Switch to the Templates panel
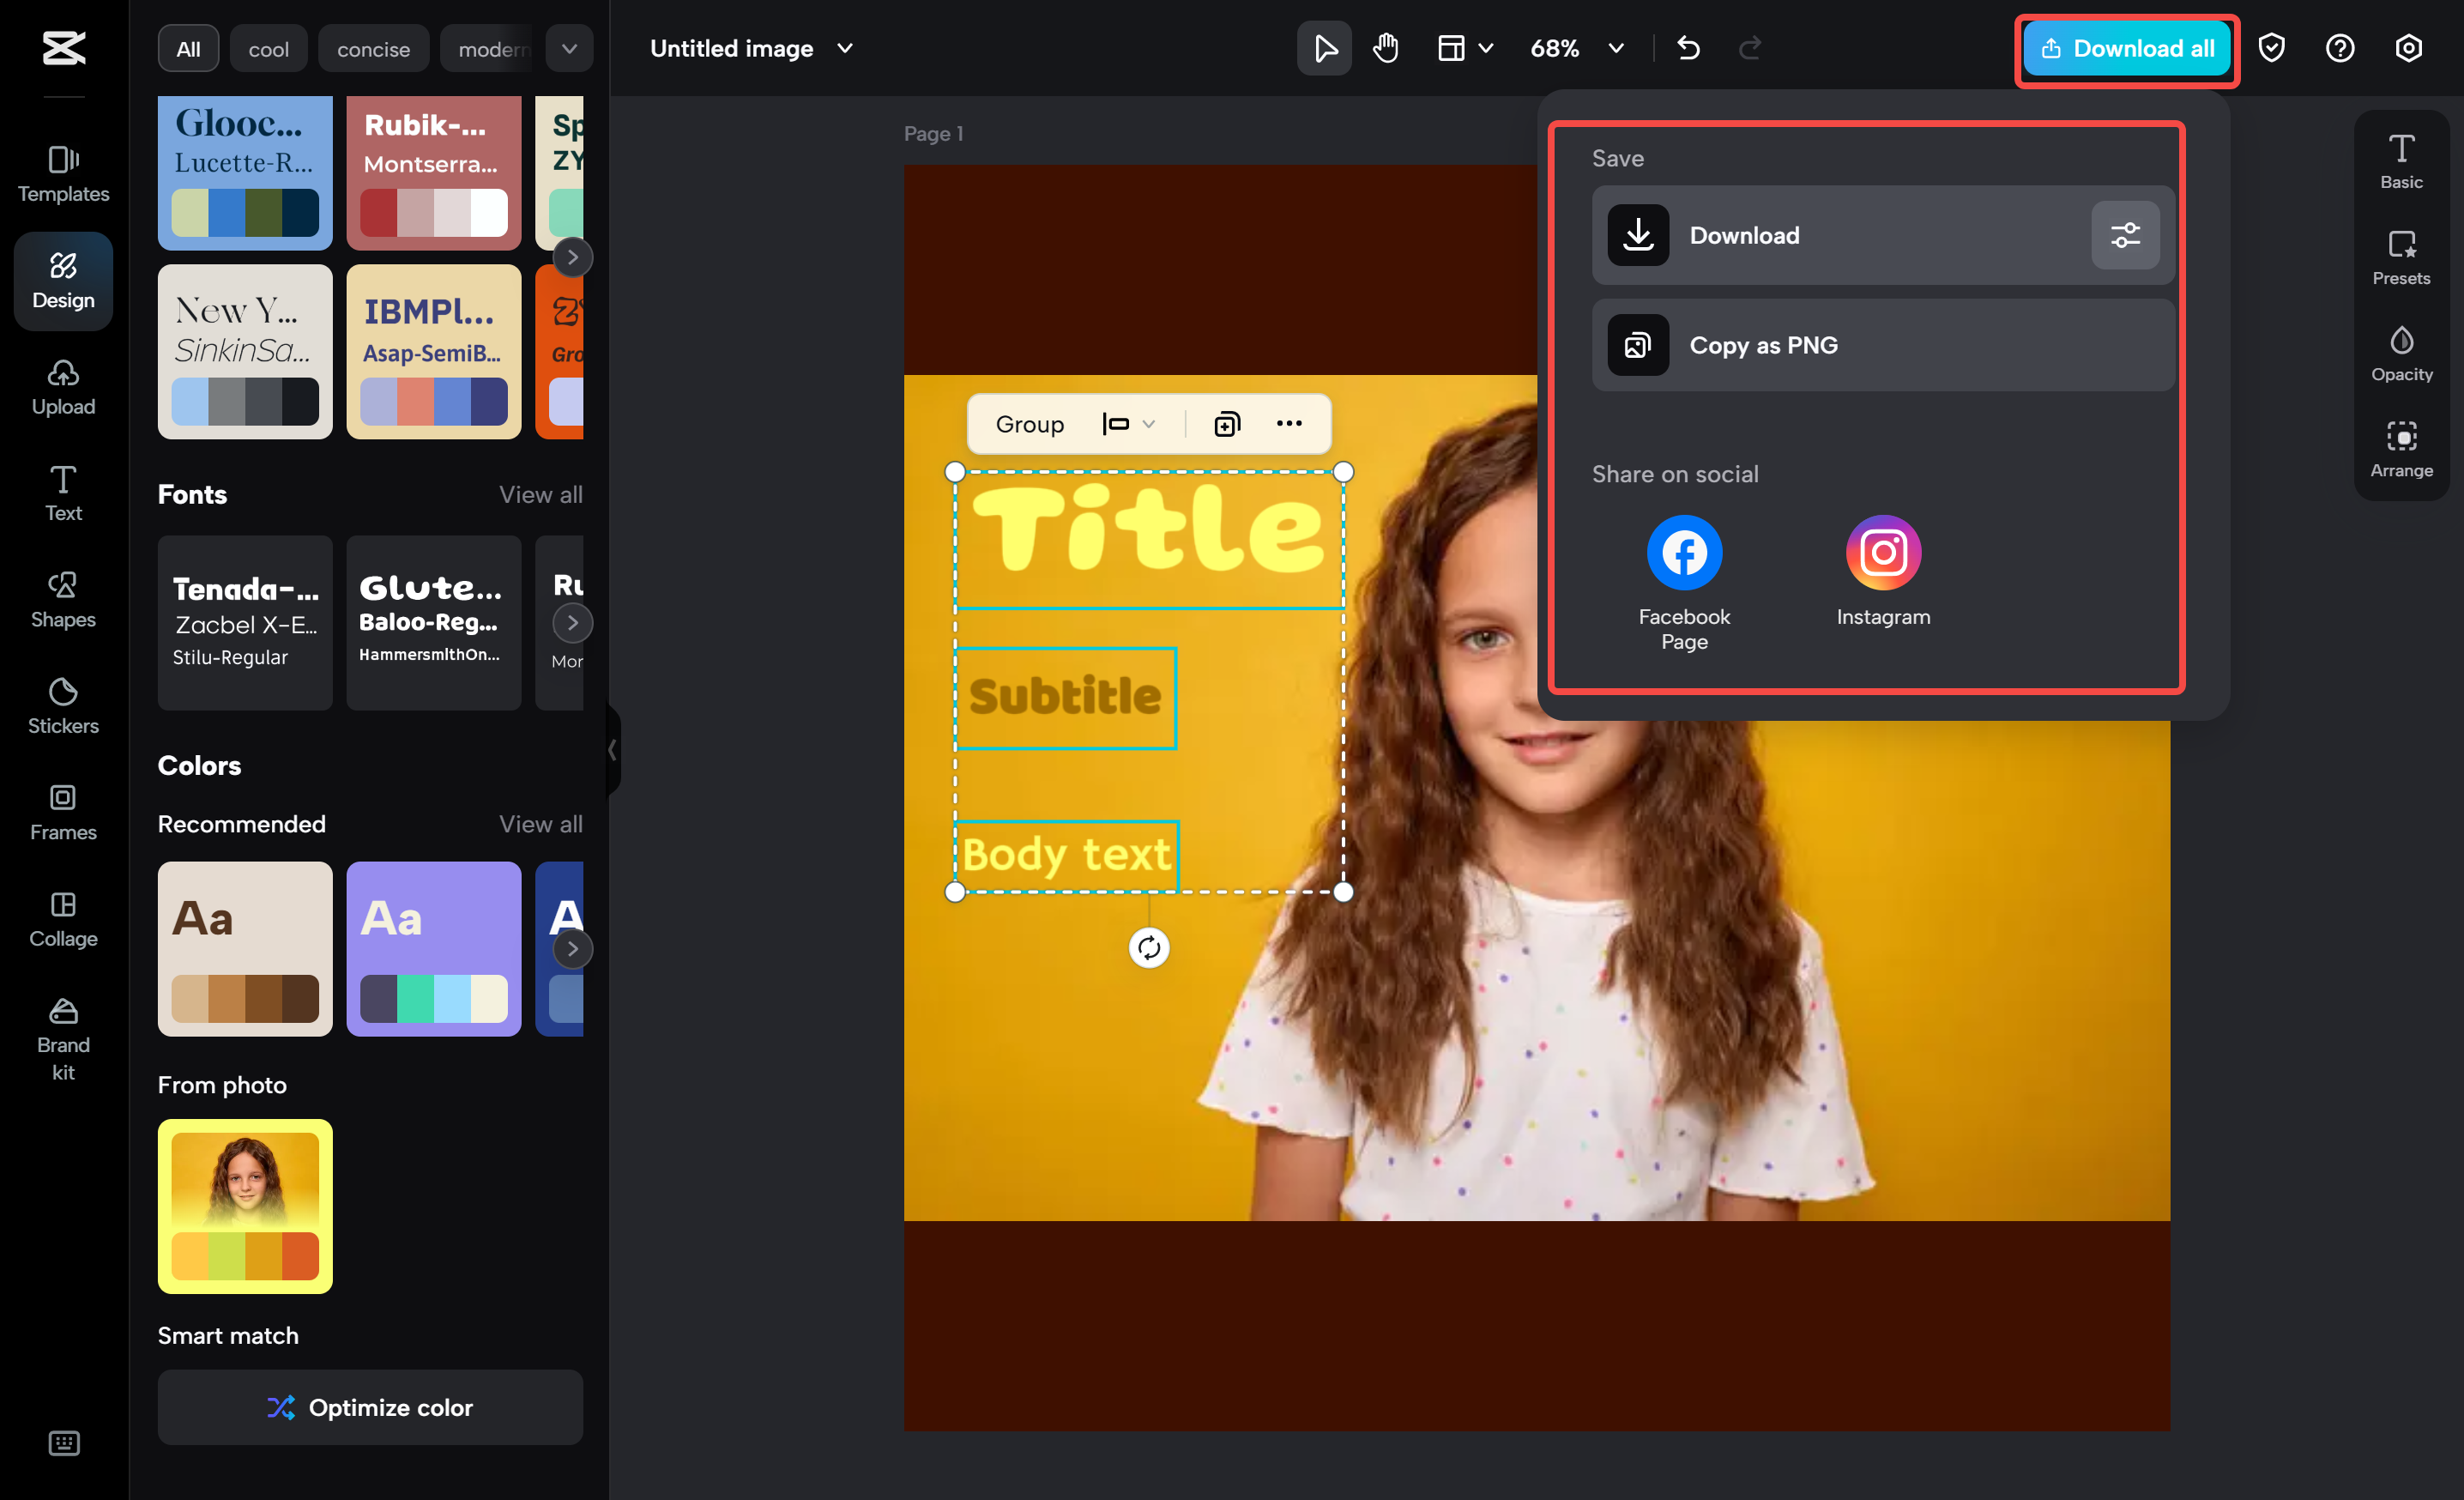 click(62, 174)
